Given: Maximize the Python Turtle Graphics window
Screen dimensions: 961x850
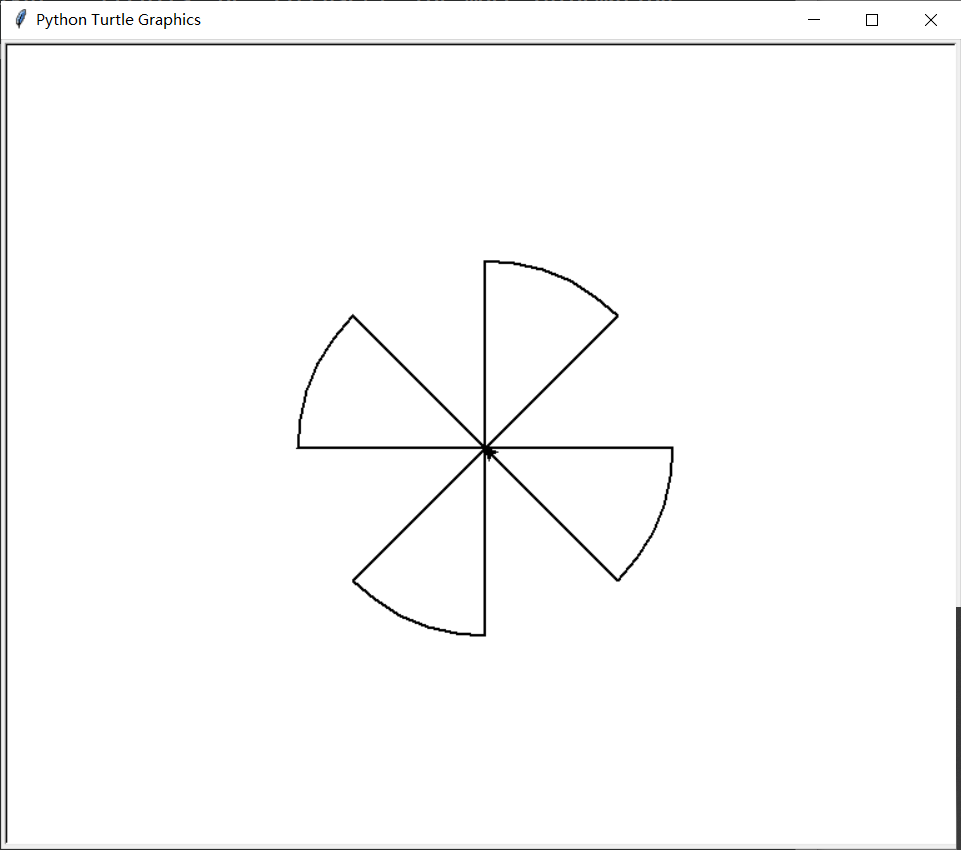Looking at the screenshot, I should tap(872, 20).
